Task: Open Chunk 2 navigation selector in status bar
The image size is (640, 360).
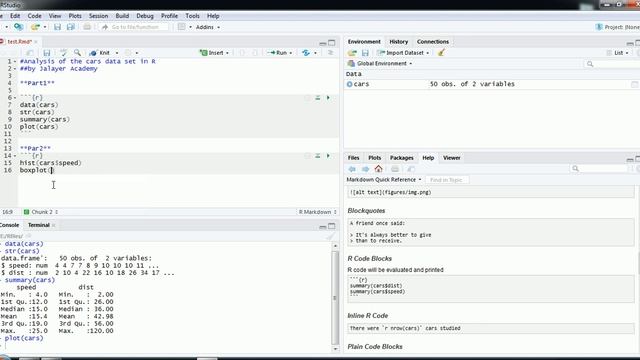Action: [41, 212]
